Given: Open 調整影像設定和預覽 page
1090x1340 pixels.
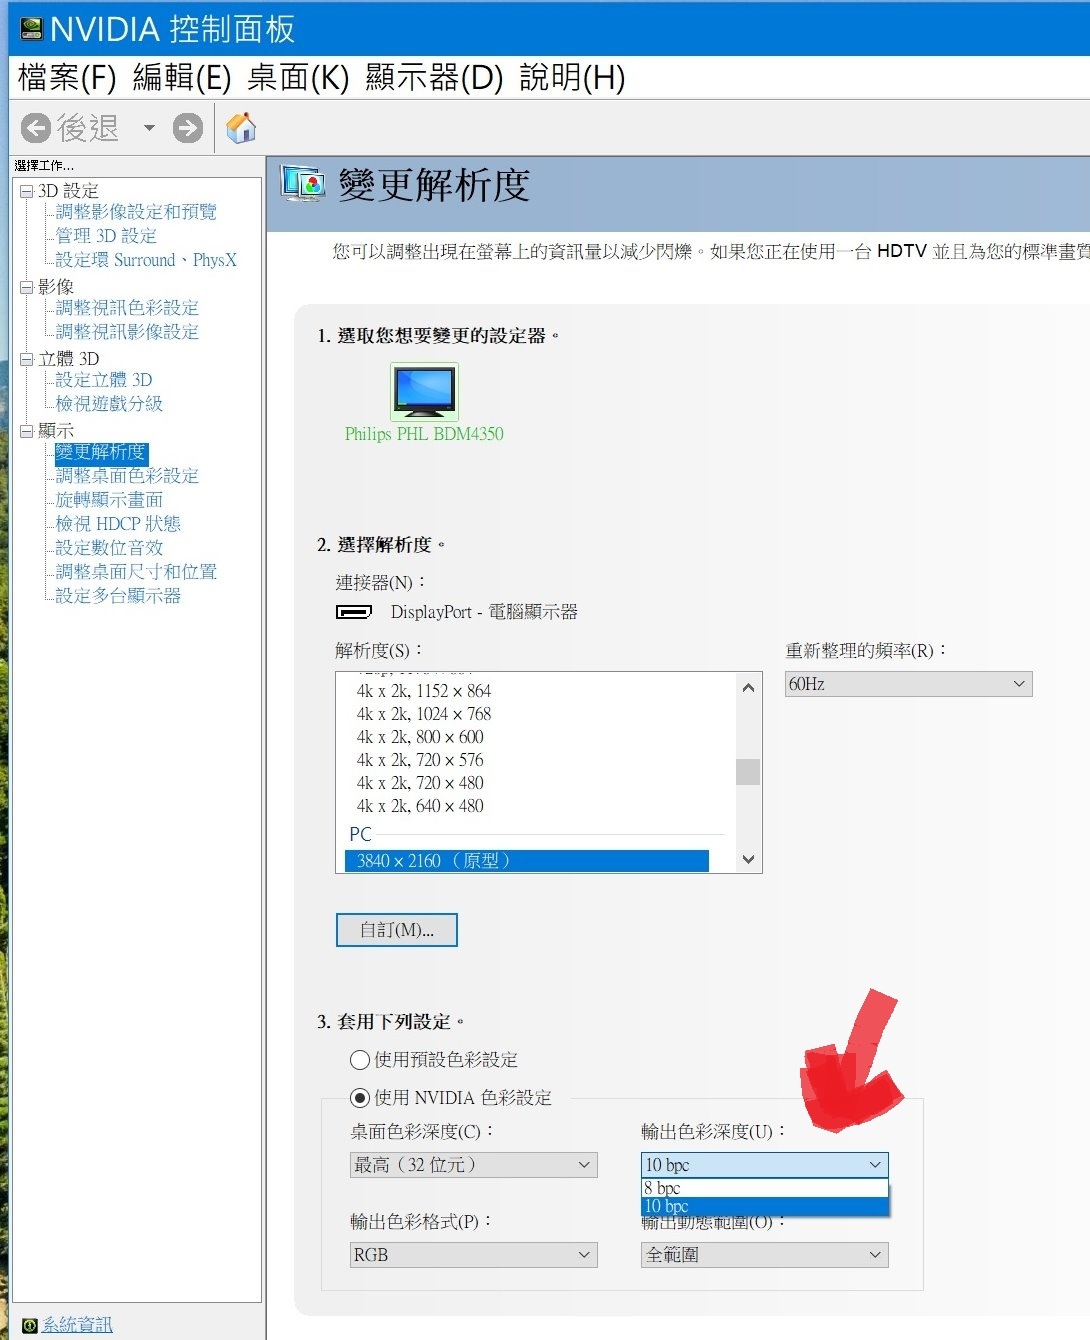Looking at the screenshot, I should point(136,212).
